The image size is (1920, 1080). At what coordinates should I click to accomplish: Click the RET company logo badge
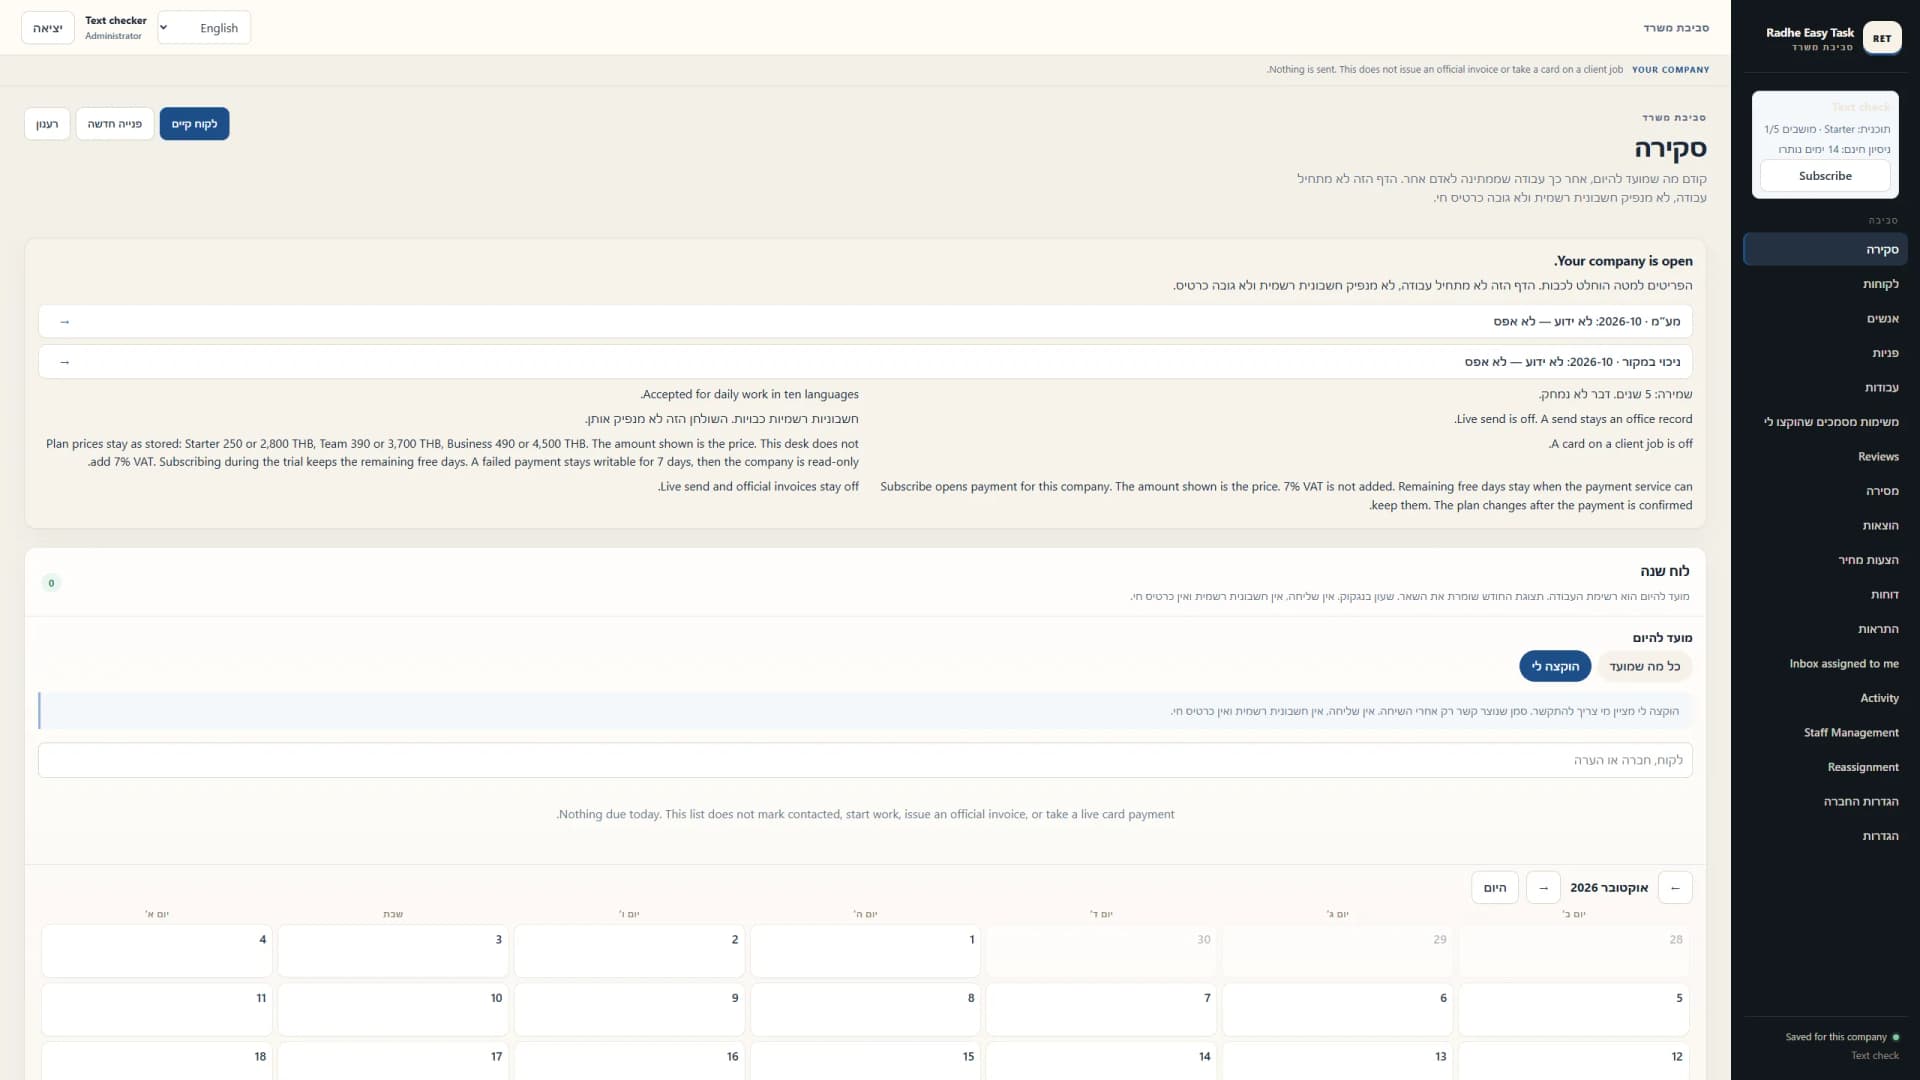pos(1882,38)
